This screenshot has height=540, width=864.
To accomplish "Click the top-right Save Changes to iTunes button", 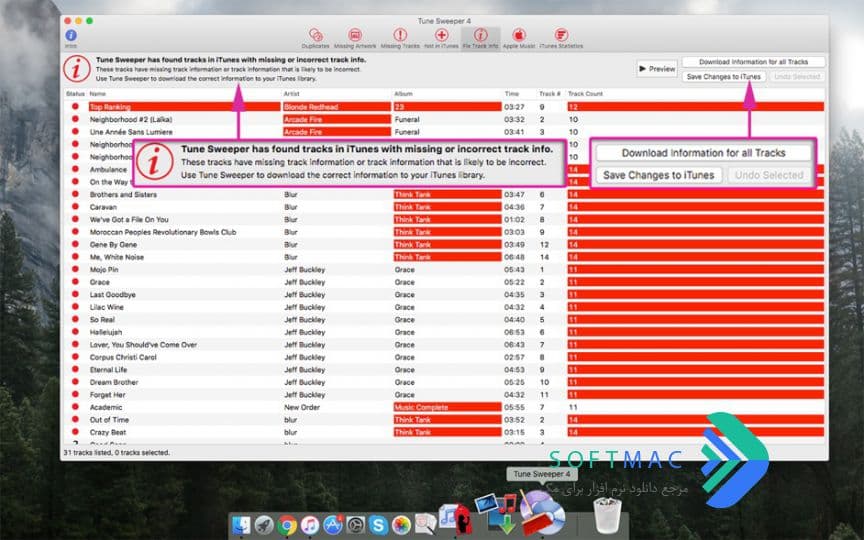I will point(723,77).
